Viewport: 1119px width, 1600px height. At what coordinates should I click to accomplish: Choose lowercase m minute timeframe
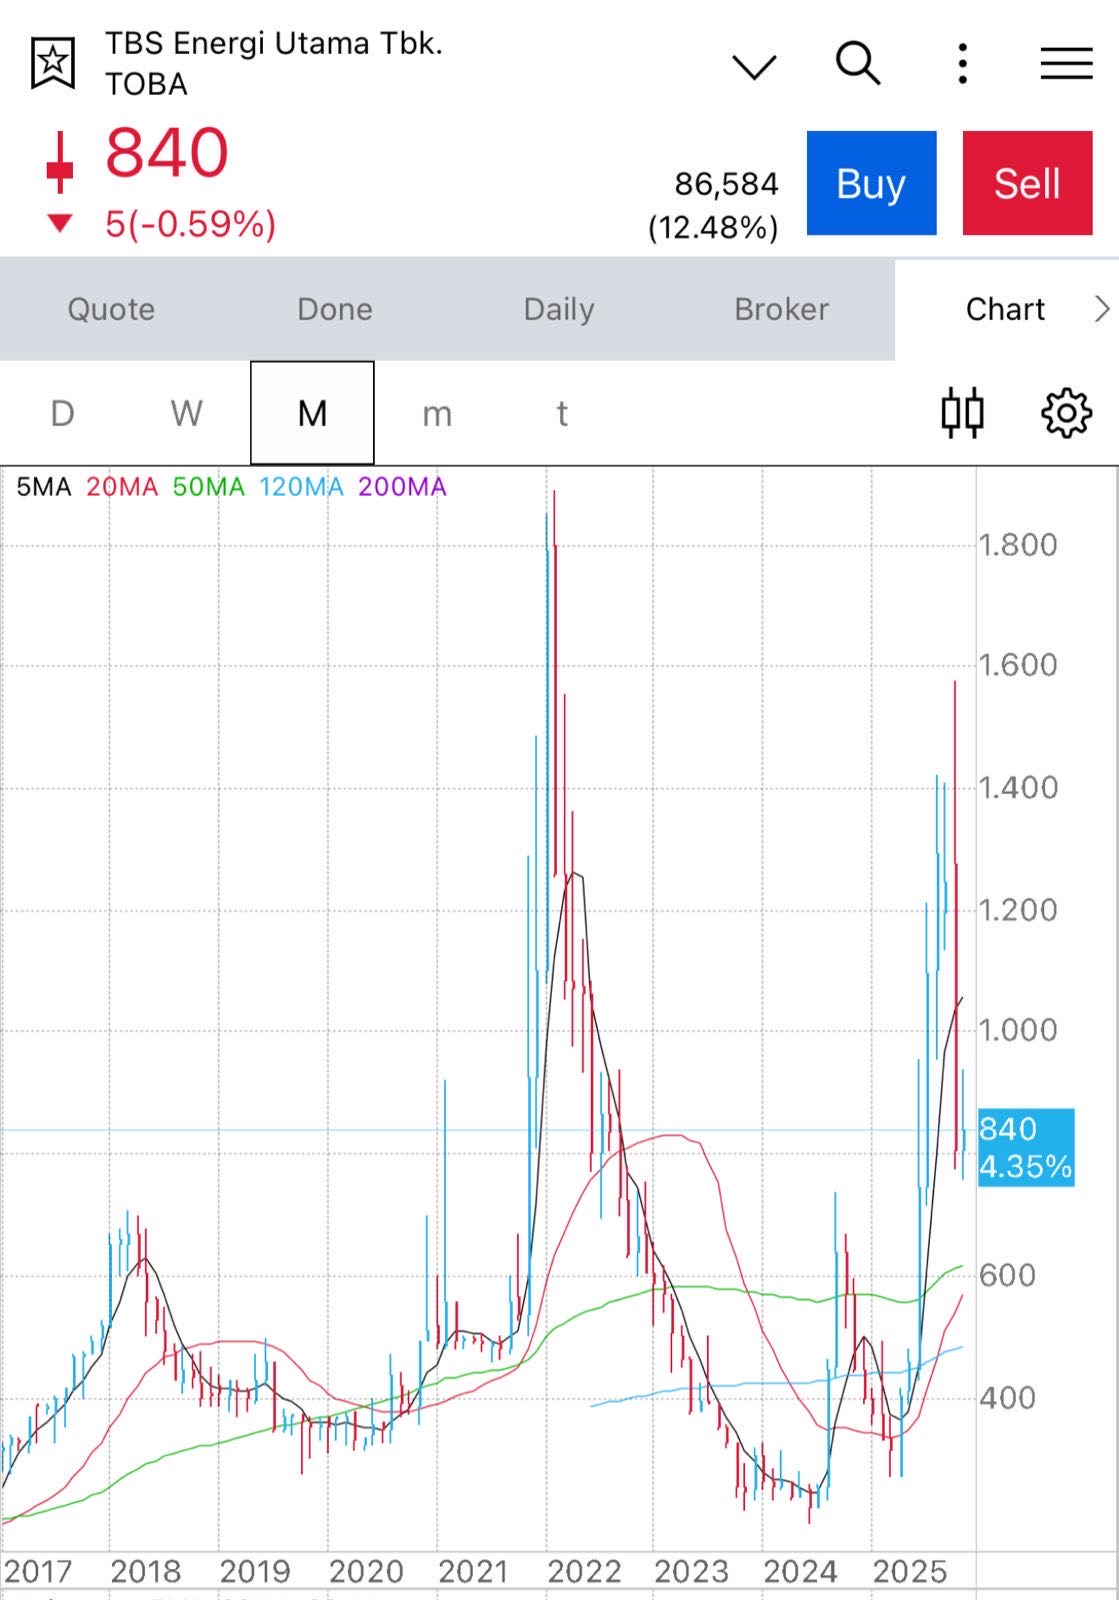tap(437, 413)
